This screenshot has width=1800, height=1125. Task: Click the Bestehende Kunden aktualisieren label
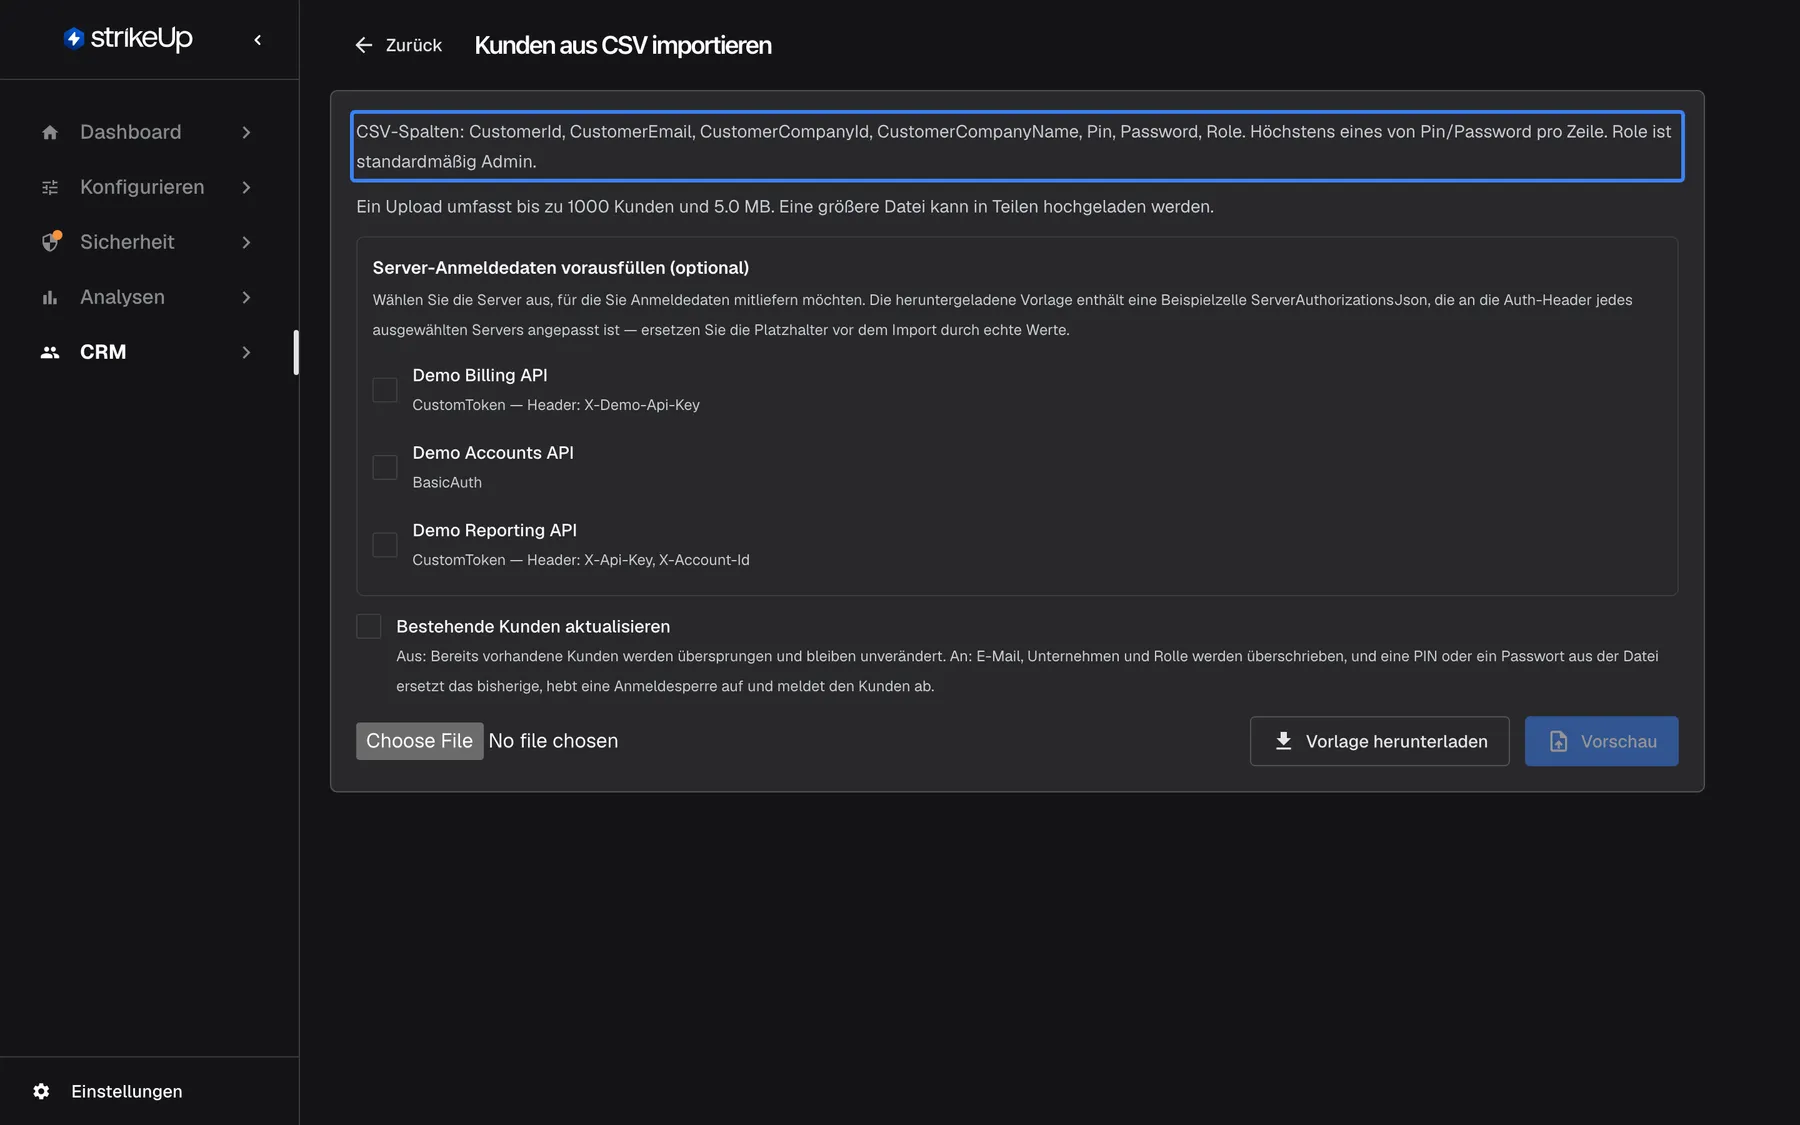point(533,626)
